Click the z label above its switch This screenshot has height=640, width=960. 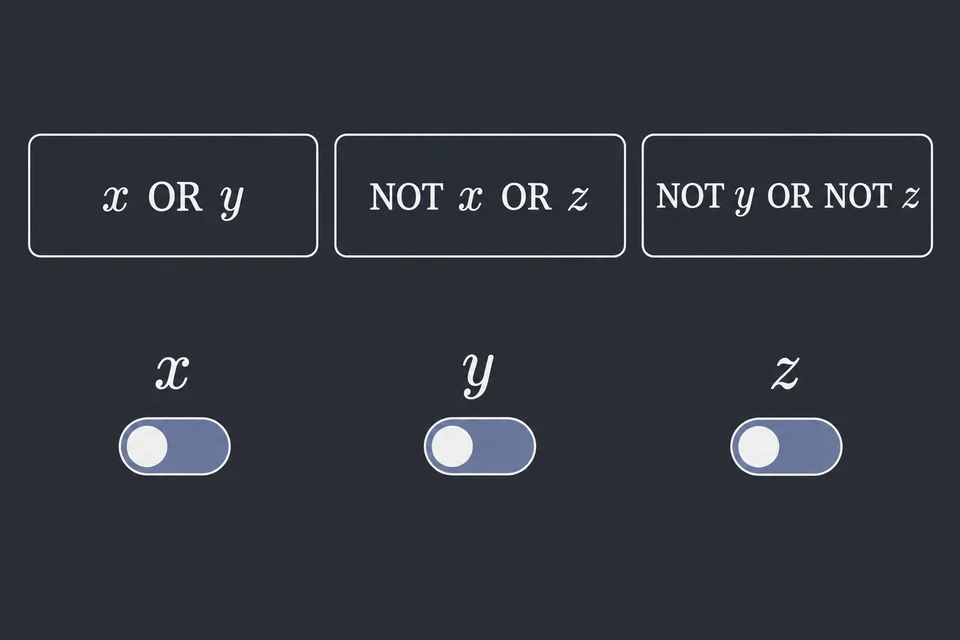click(786, 372)
